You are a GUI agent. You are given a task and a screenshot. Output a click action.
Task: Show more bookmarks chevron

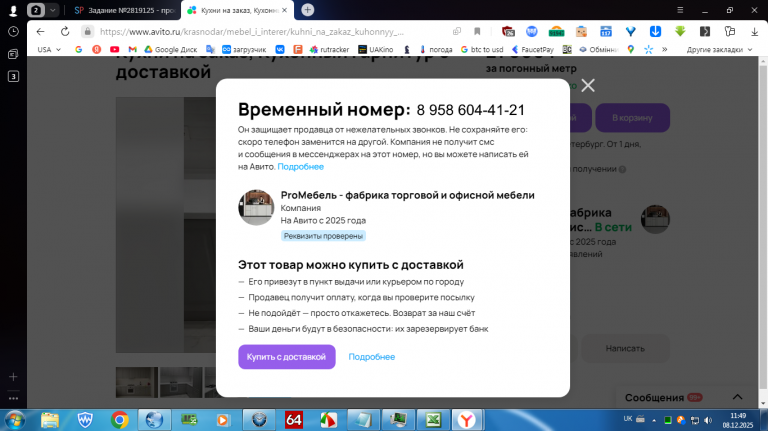coord(665,49)
